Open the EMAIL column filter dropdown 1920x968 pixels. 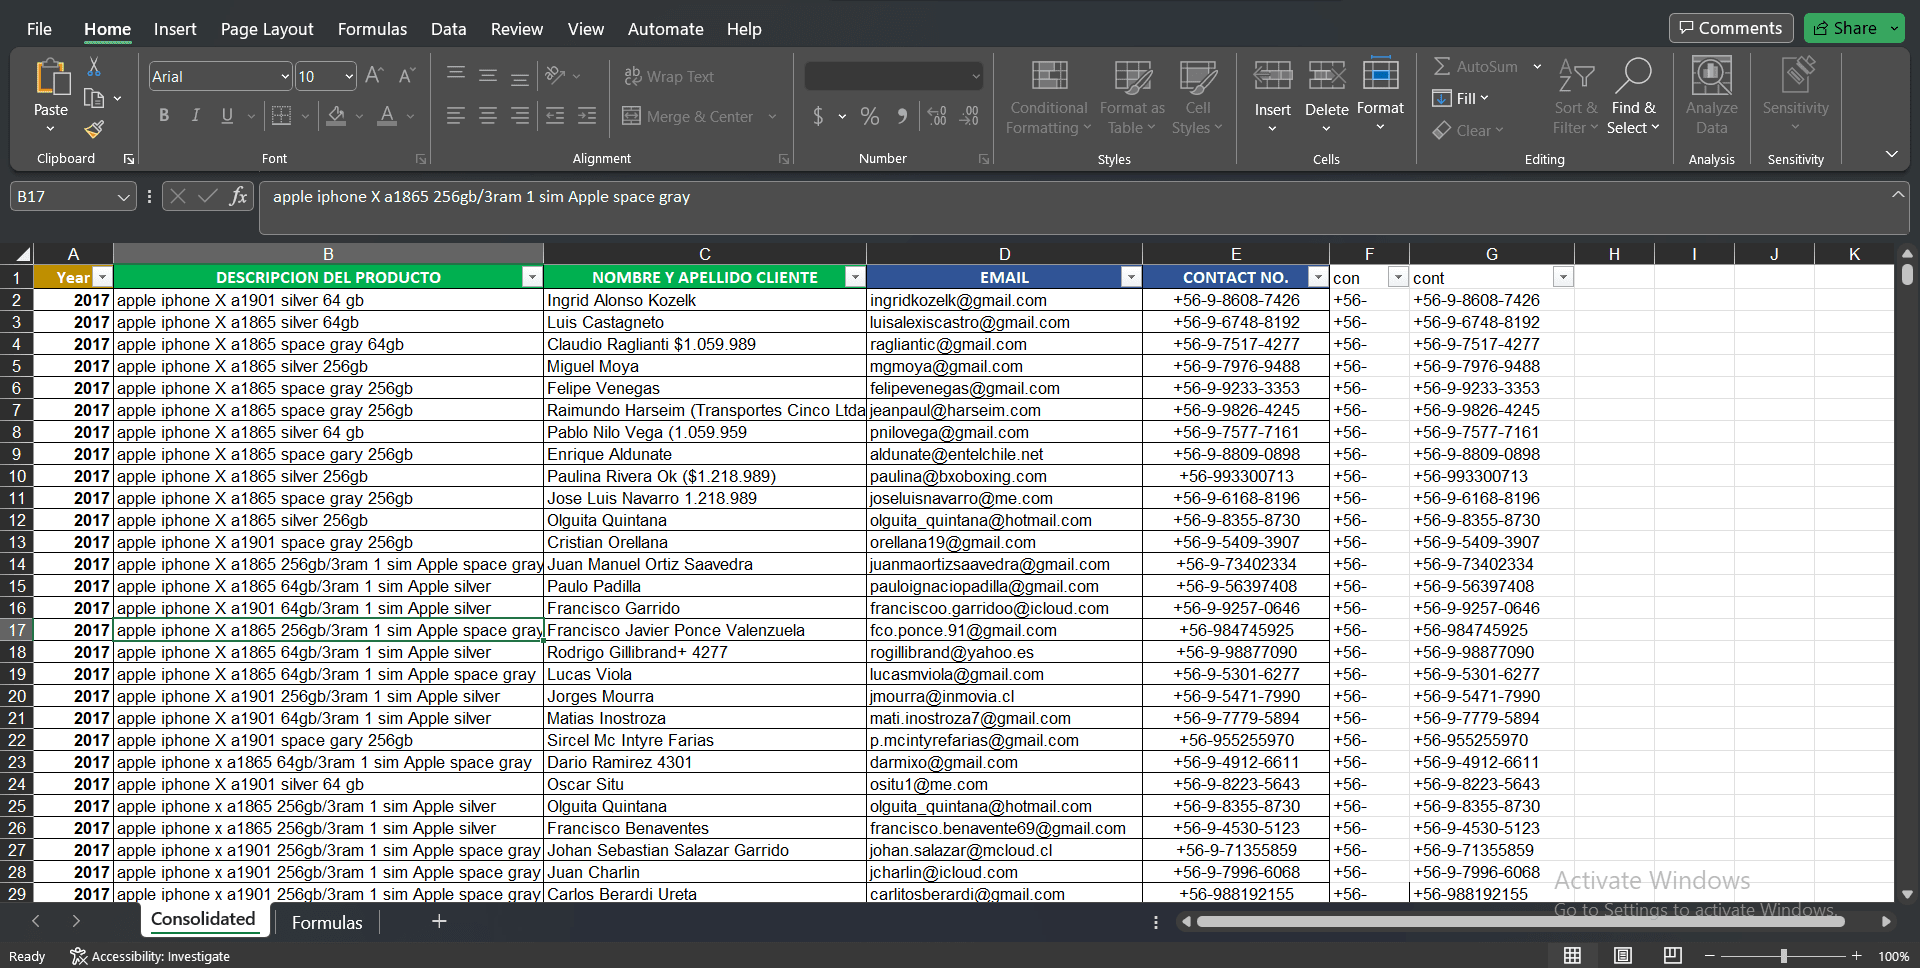[1130, 277]
